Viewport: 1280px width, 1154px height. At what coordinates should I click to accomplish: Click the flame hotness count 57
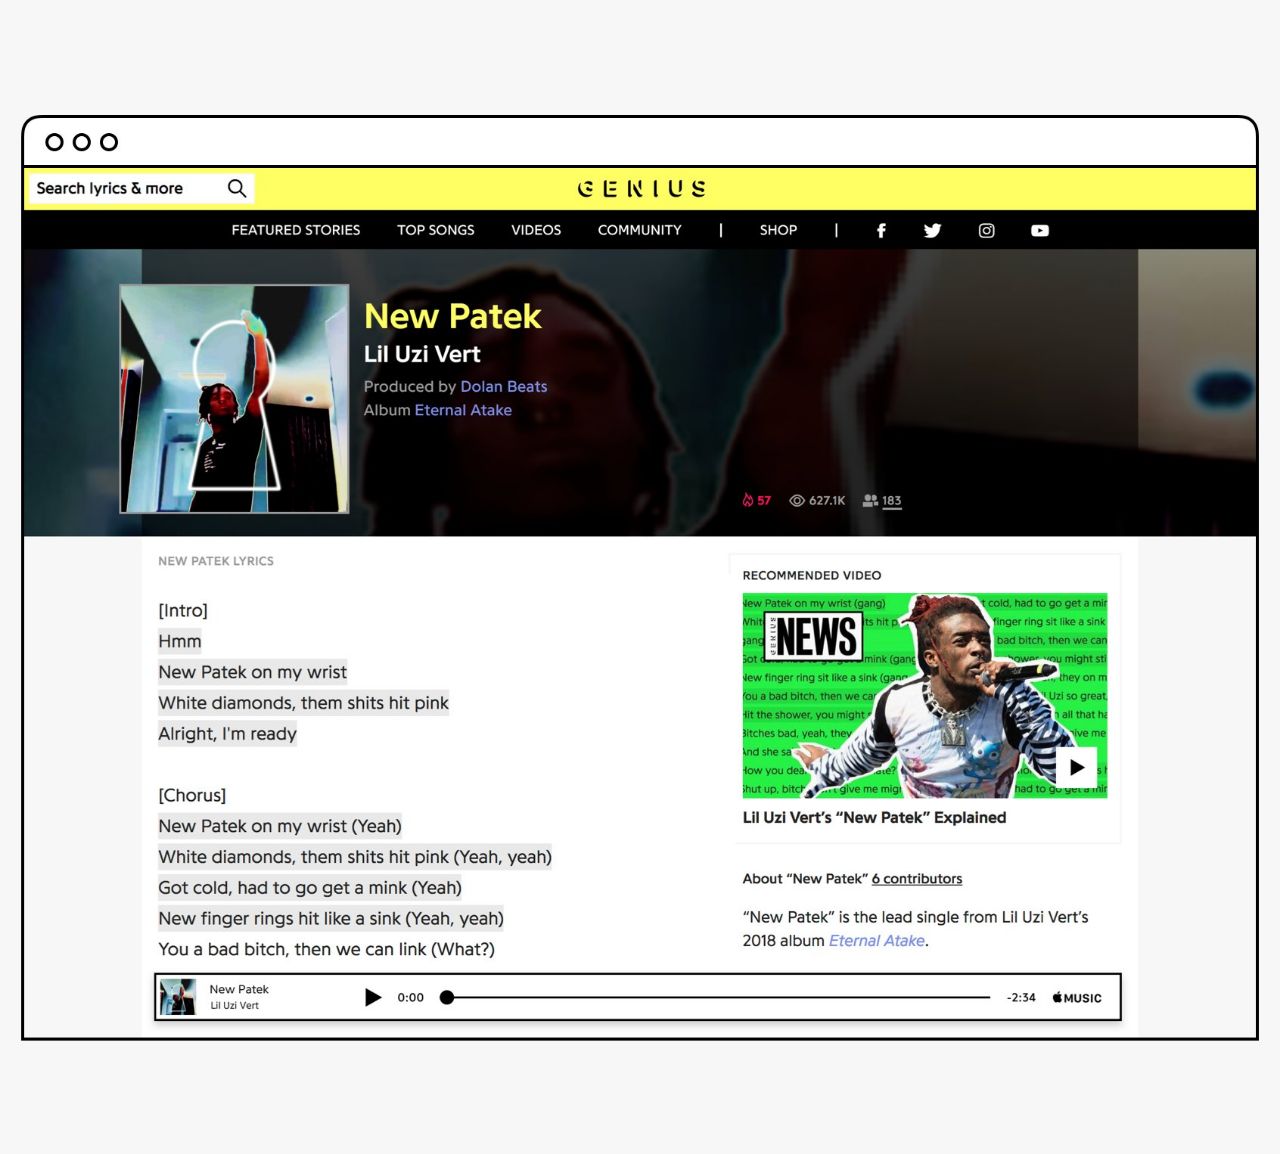point(756,500)
